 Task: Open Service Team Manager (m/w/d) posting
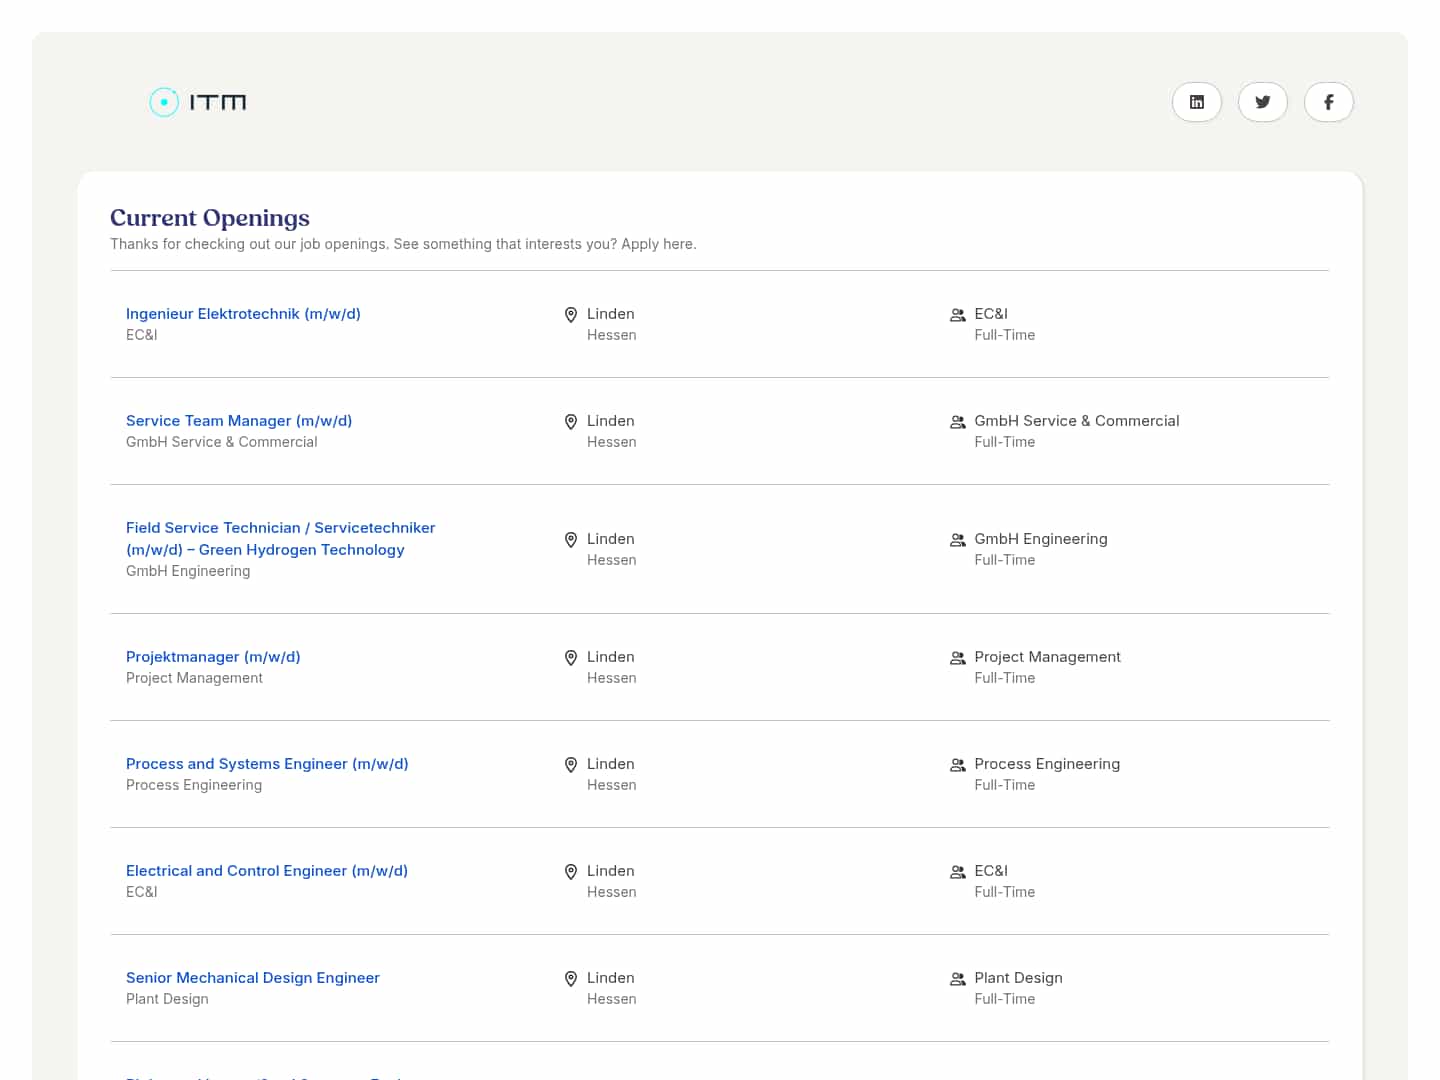coord(239,421)
